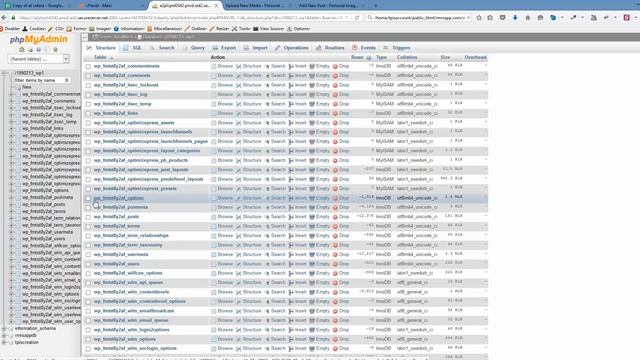Open the Triggers tab

click(397, 48)
